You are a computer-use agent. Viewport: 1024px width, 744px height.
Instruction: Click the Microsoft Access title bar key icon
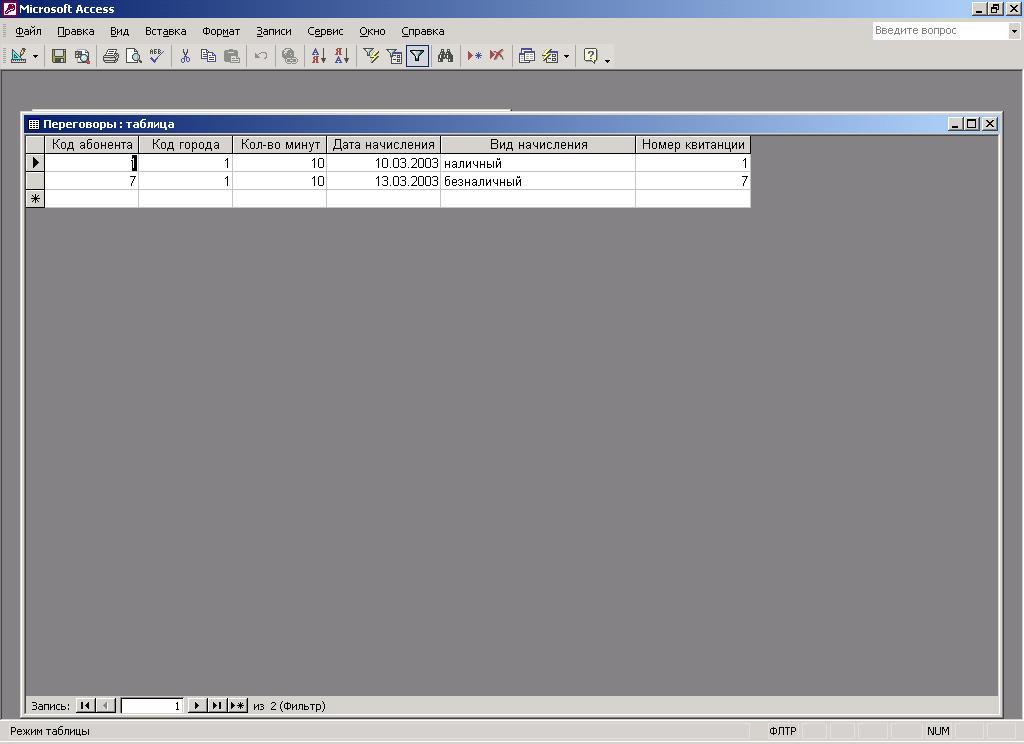click(10, 8)
